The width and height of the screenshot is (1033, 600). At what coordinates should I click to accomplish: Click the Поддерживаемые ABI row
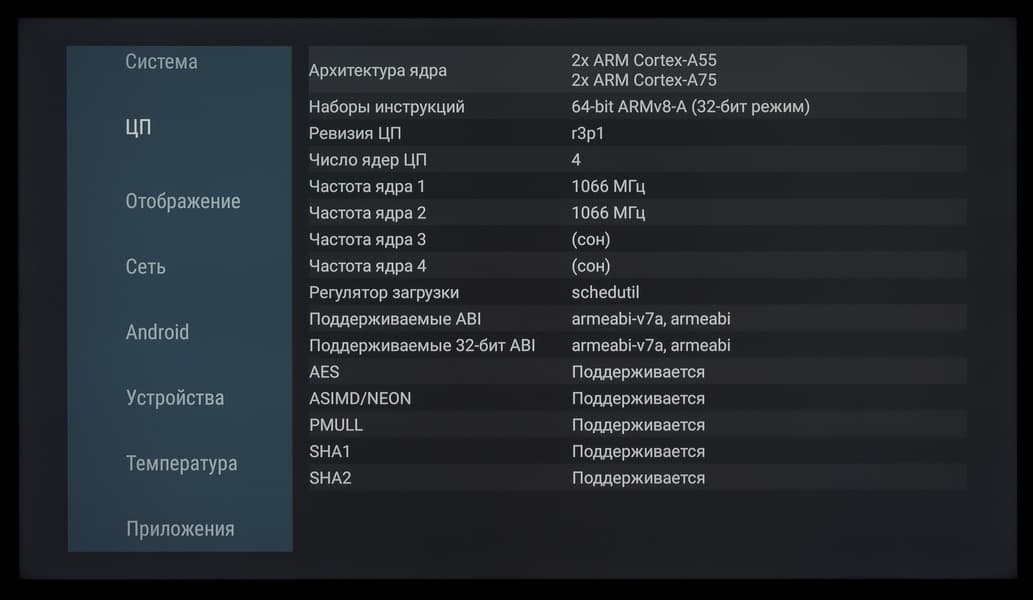click(x=637, y=319)
